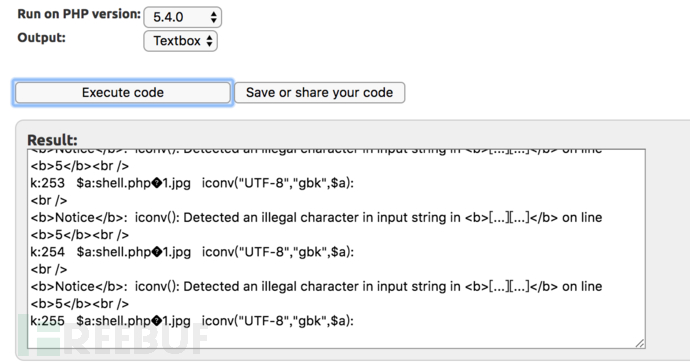This screenshot has width=690, height=363.
Task: Click Save or share your code
Action: 319,92
